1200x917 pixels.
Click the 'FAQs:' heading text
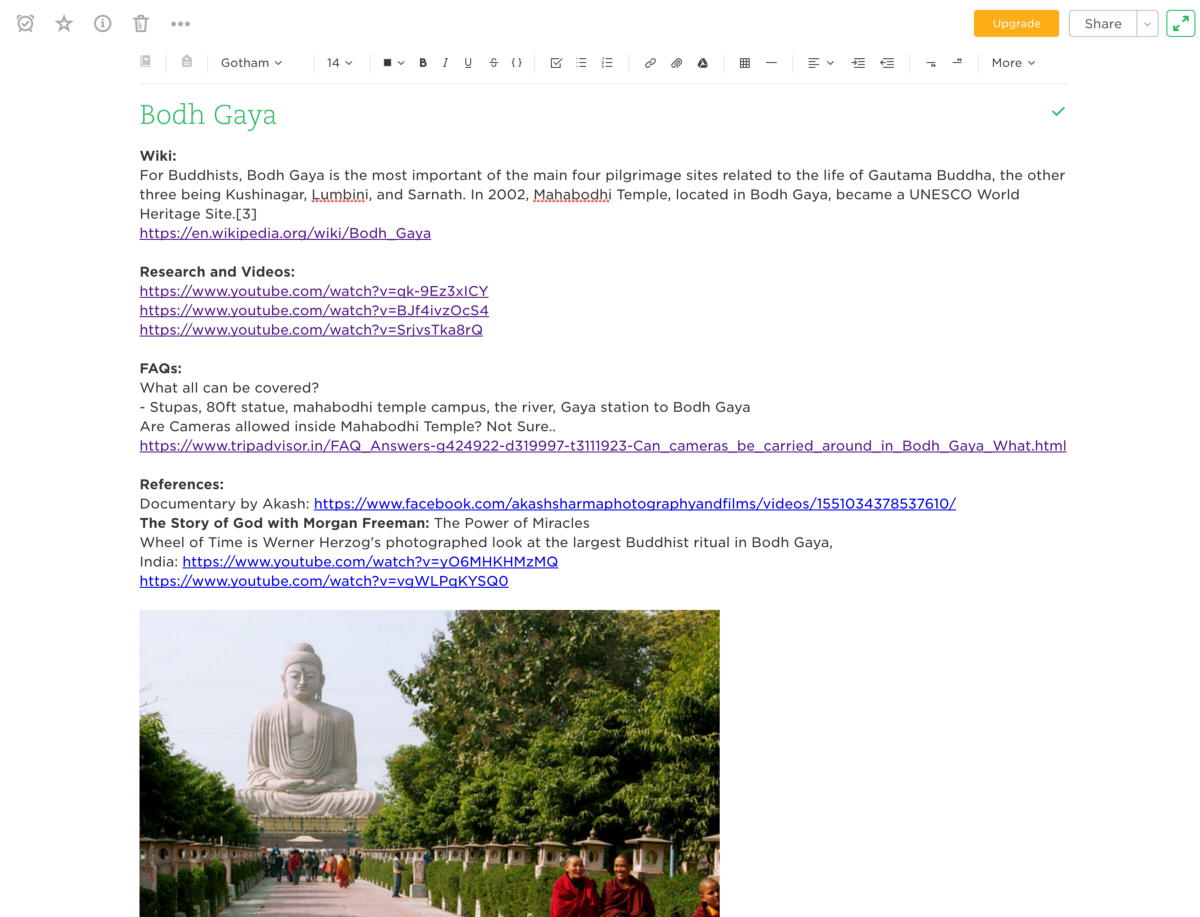click(x=160, y=368)
